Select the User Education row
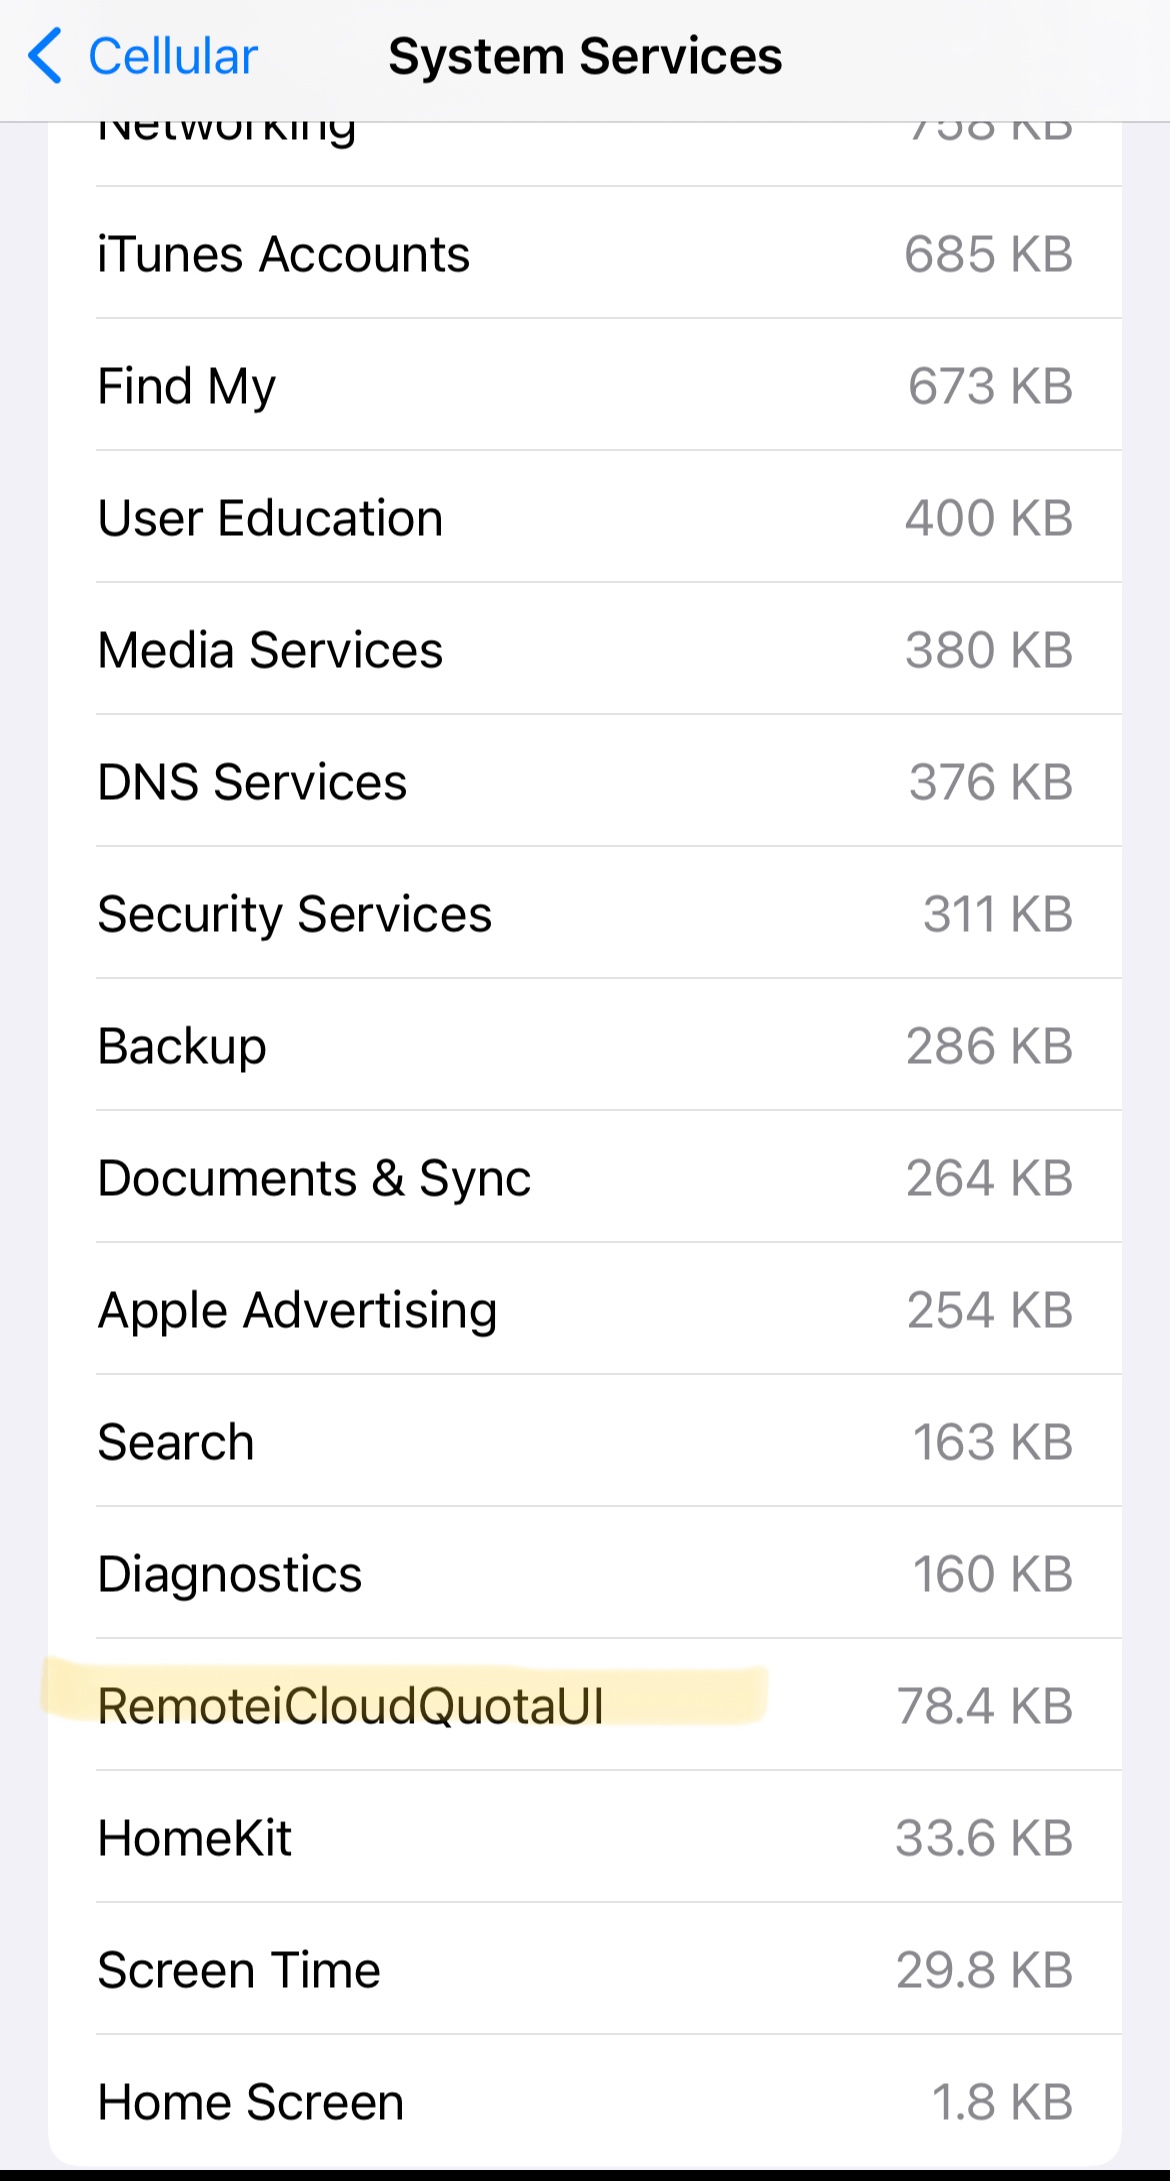This screenshot has height=2181, width=1170. [x=585, y=518]
